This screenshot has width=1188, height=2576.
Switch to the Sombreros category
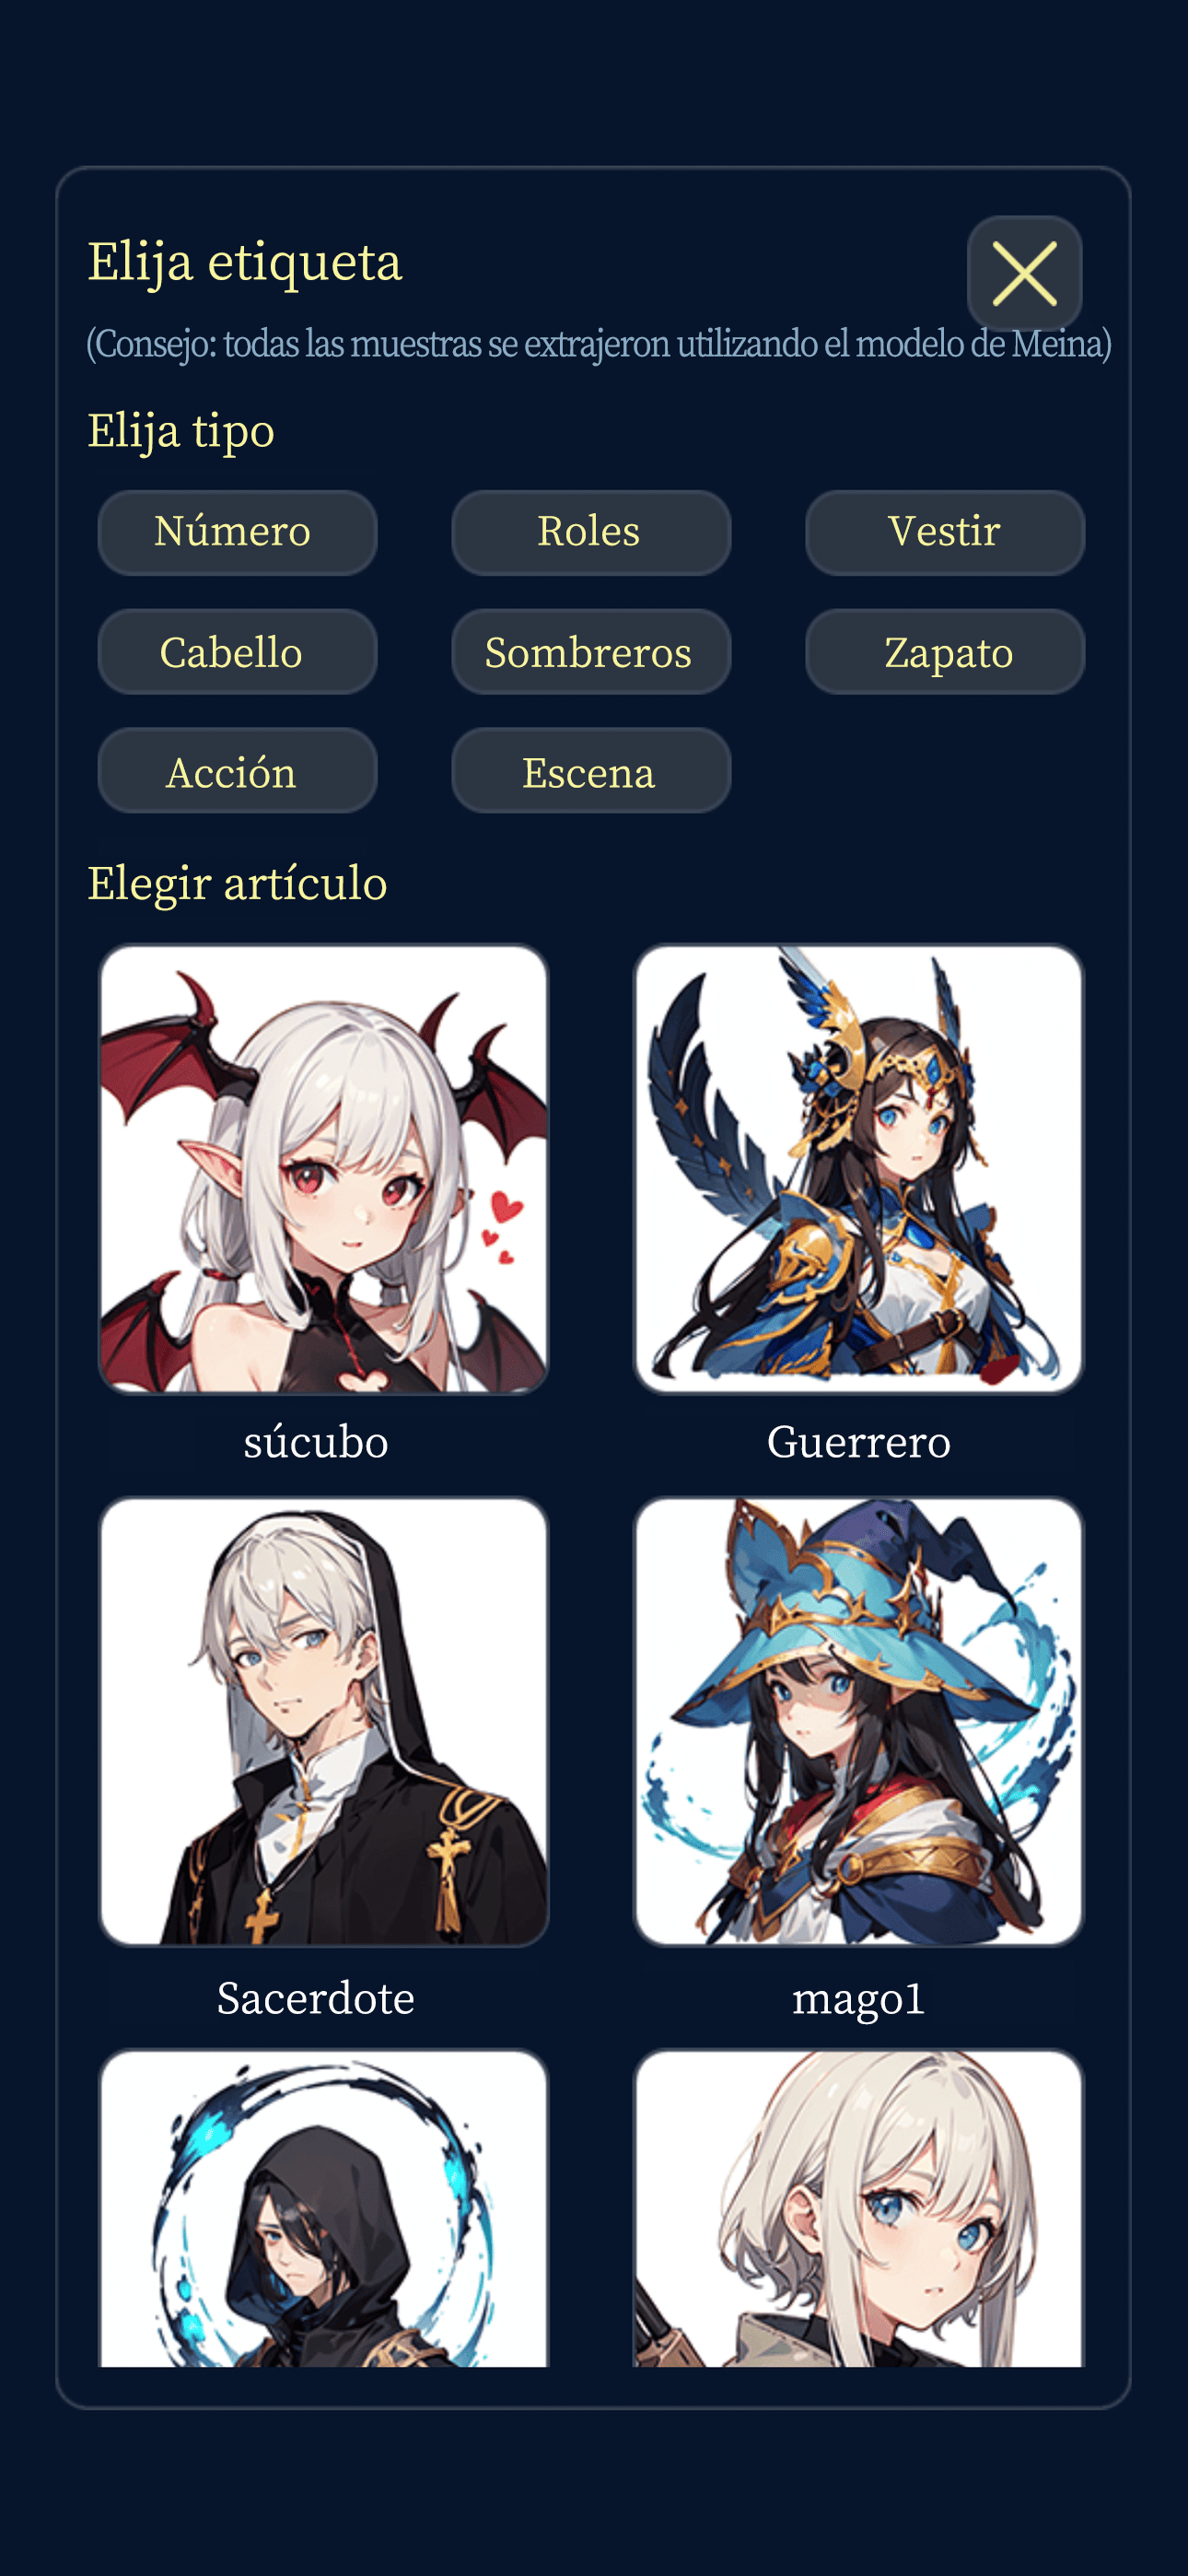coord(591,652)
